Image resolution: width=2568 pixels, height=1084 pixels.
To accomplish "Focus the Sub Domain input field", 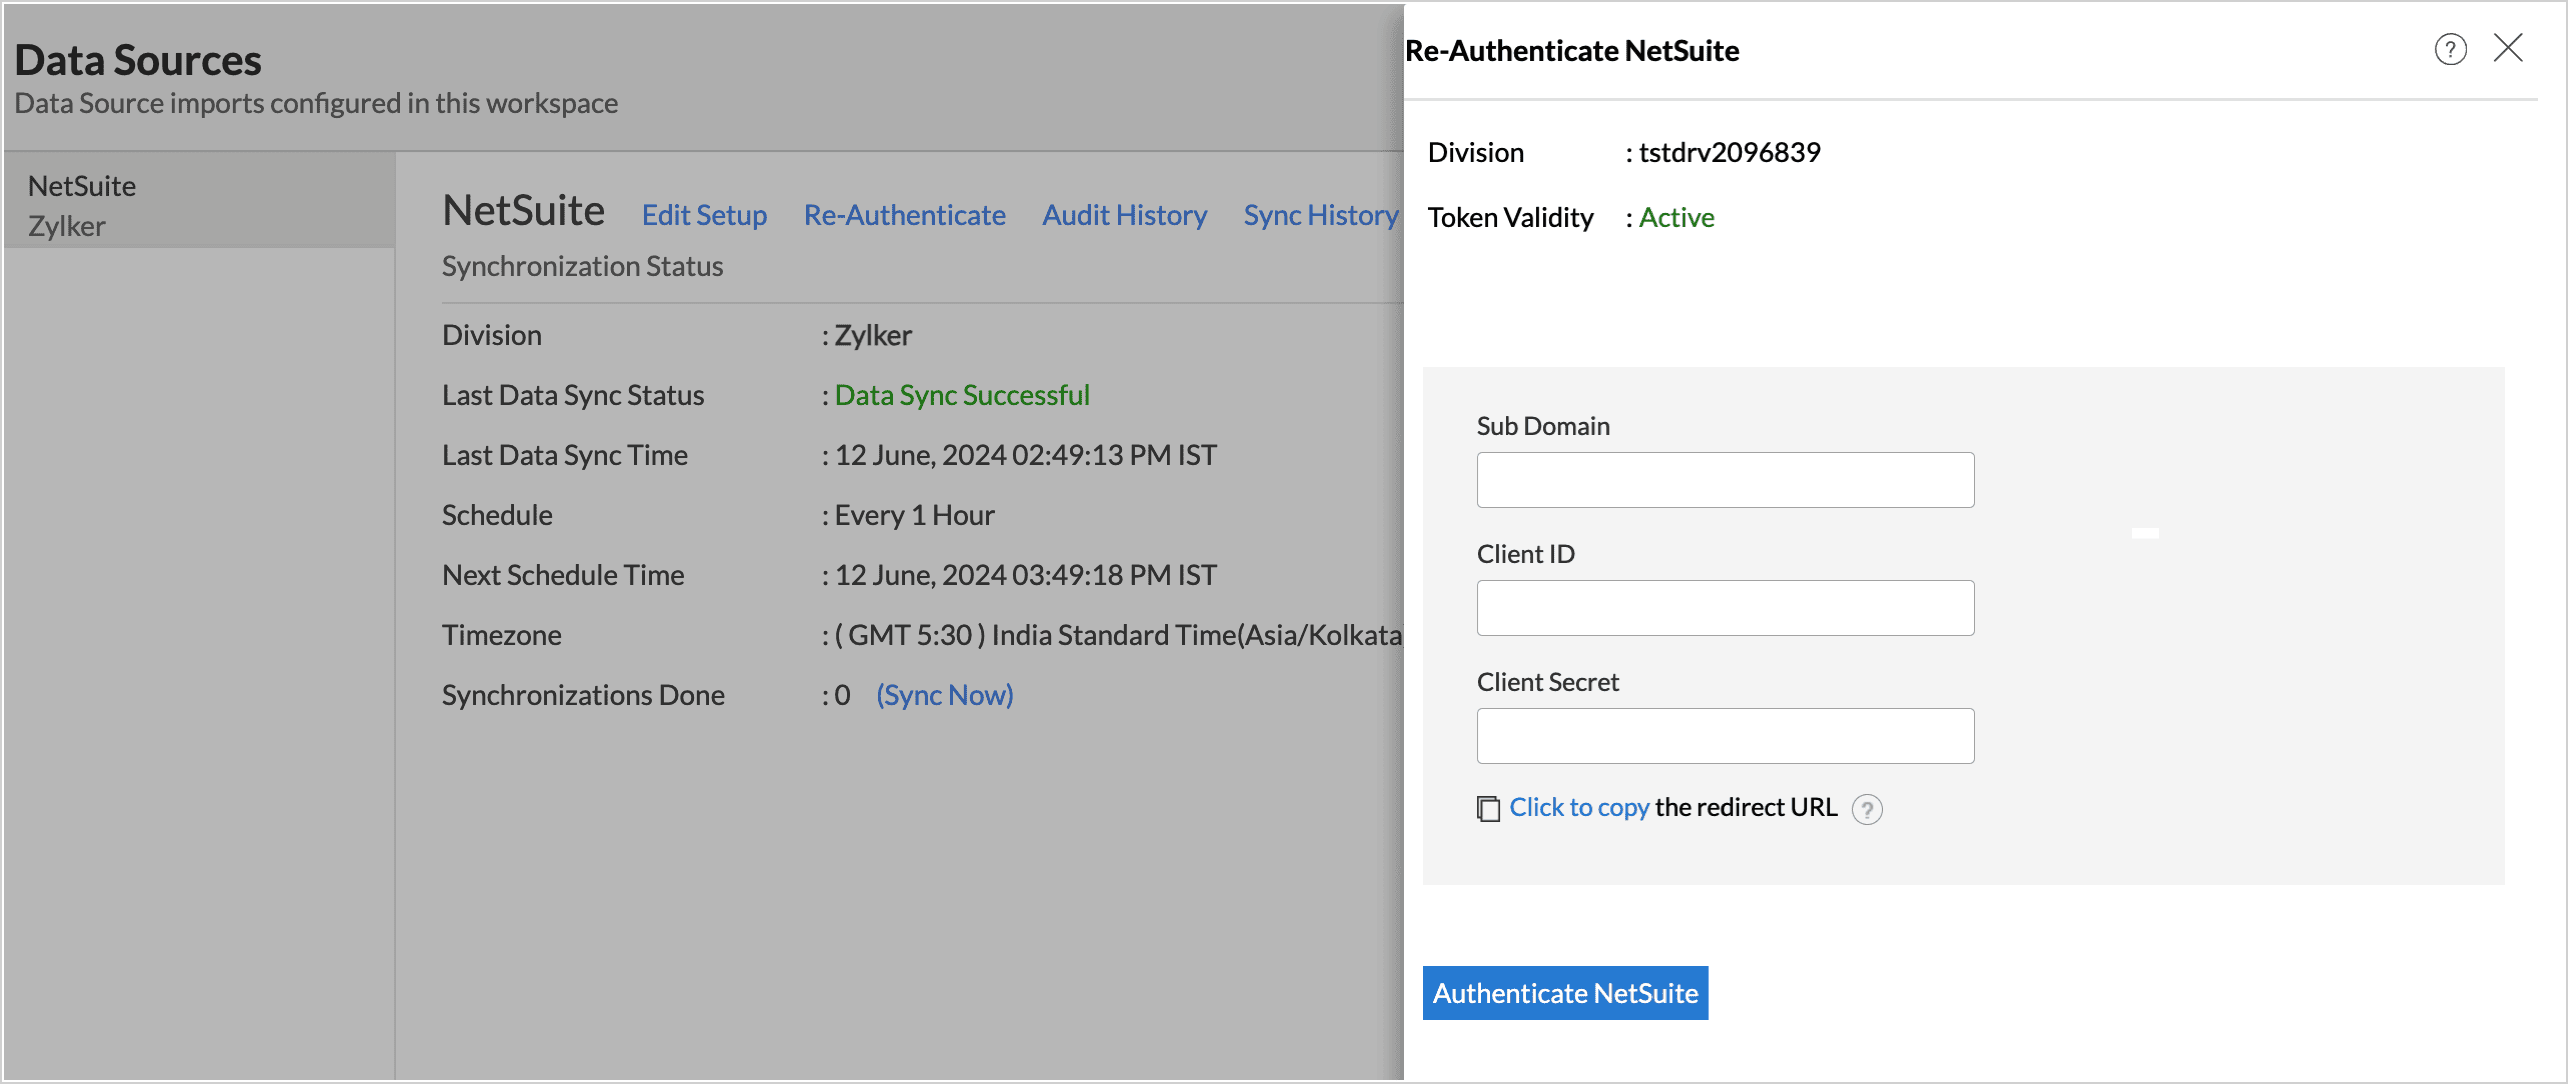I will click(1725, 480).
